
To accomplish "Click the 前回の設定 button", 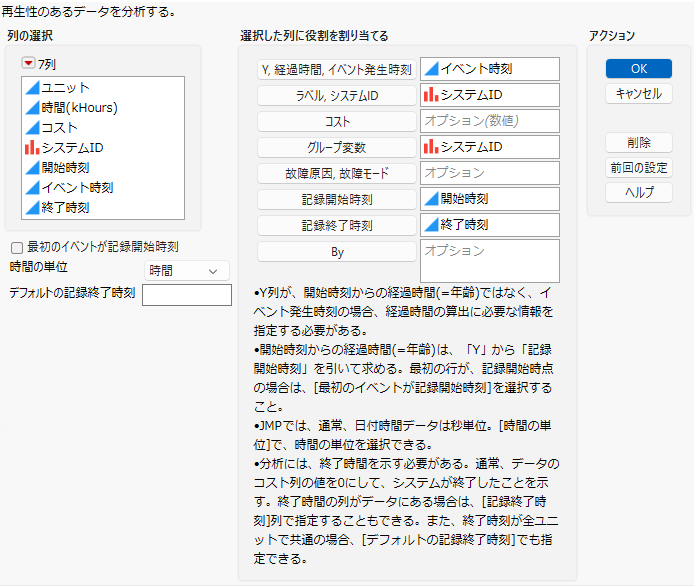I will pos(639,167).
